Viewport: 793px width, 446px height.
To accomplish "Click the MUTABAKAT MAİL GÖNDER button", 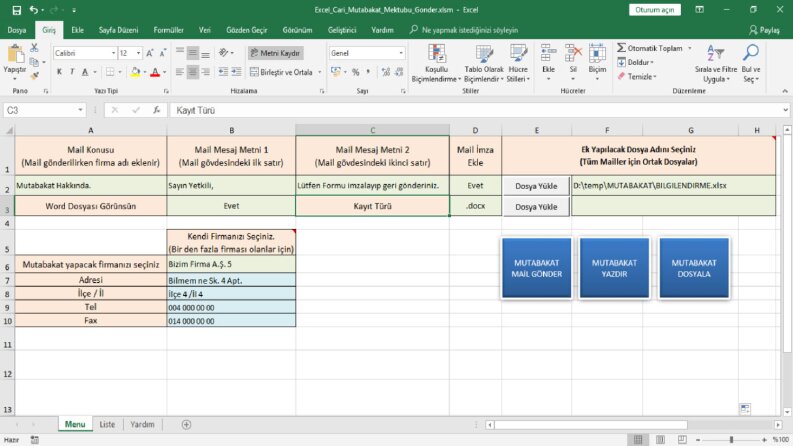I will [x=537, y=268].
